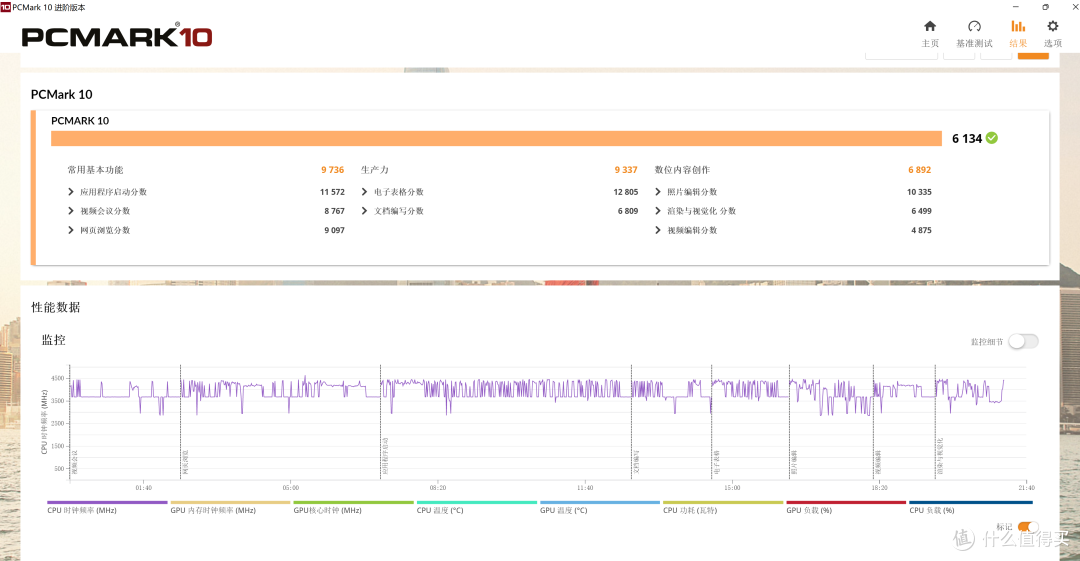1080x561 pixels.
Task: Click the 12 805 spreadsheet score
Action: tap(625, 192)
